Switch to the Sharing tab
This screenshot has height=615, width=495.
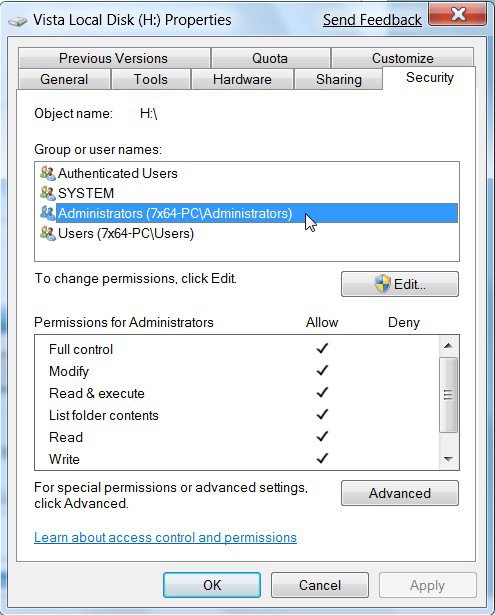[338, 79]
